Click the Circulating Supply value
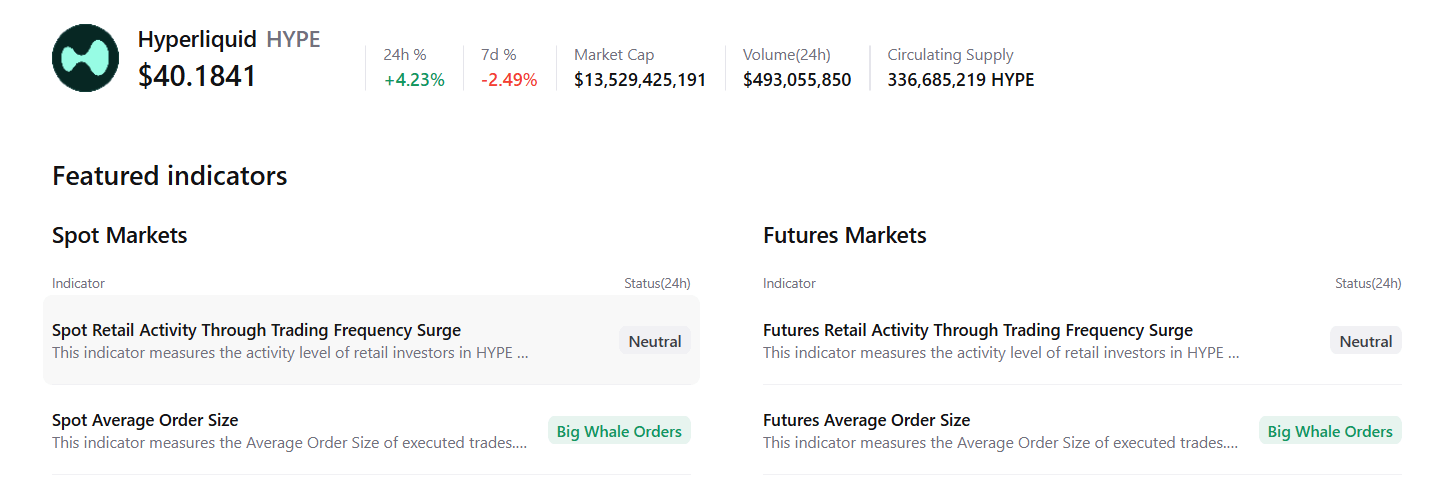Screen dimensions: 1431x484 [960, 80]
